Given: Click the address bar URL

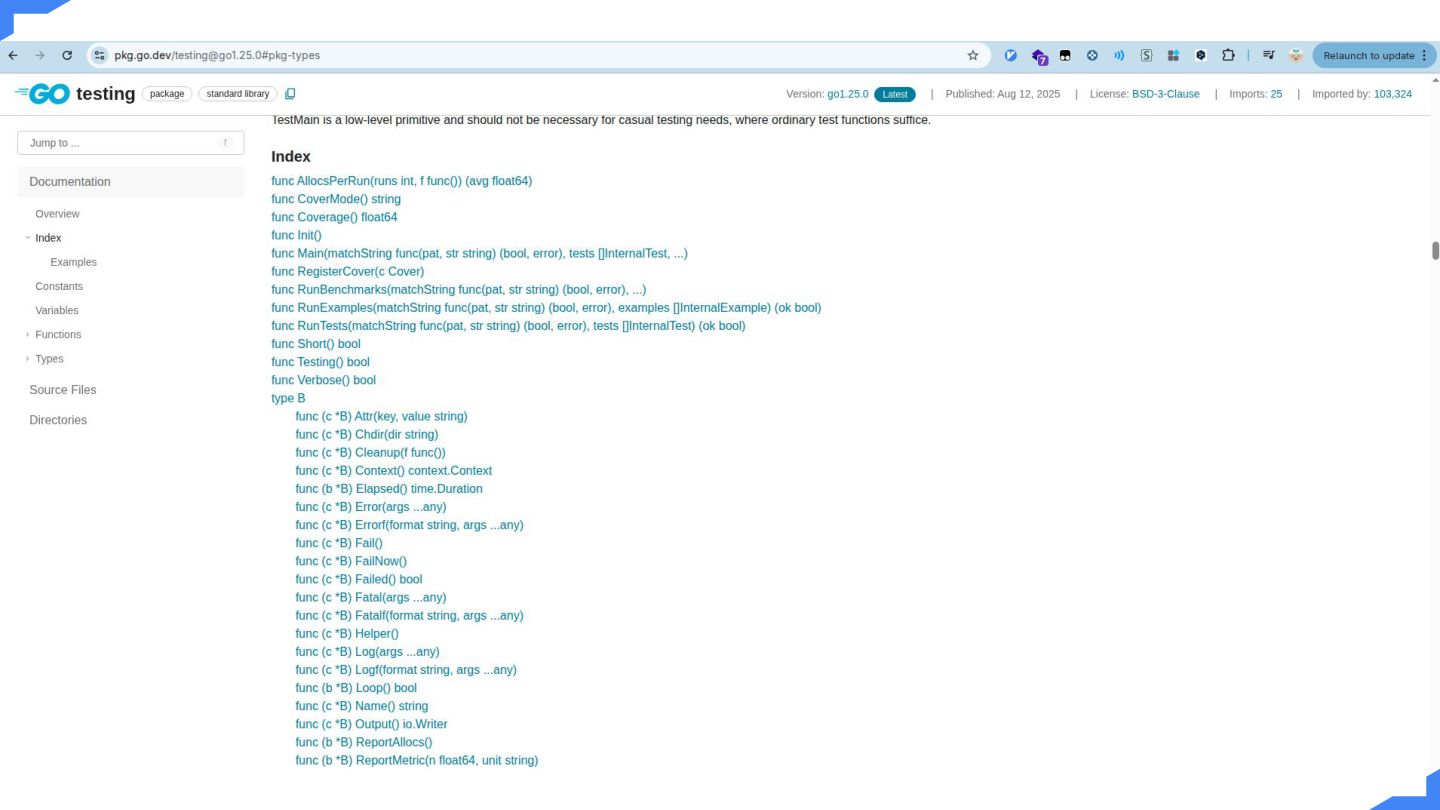Looking at the screenshot, I should [217, 56].
